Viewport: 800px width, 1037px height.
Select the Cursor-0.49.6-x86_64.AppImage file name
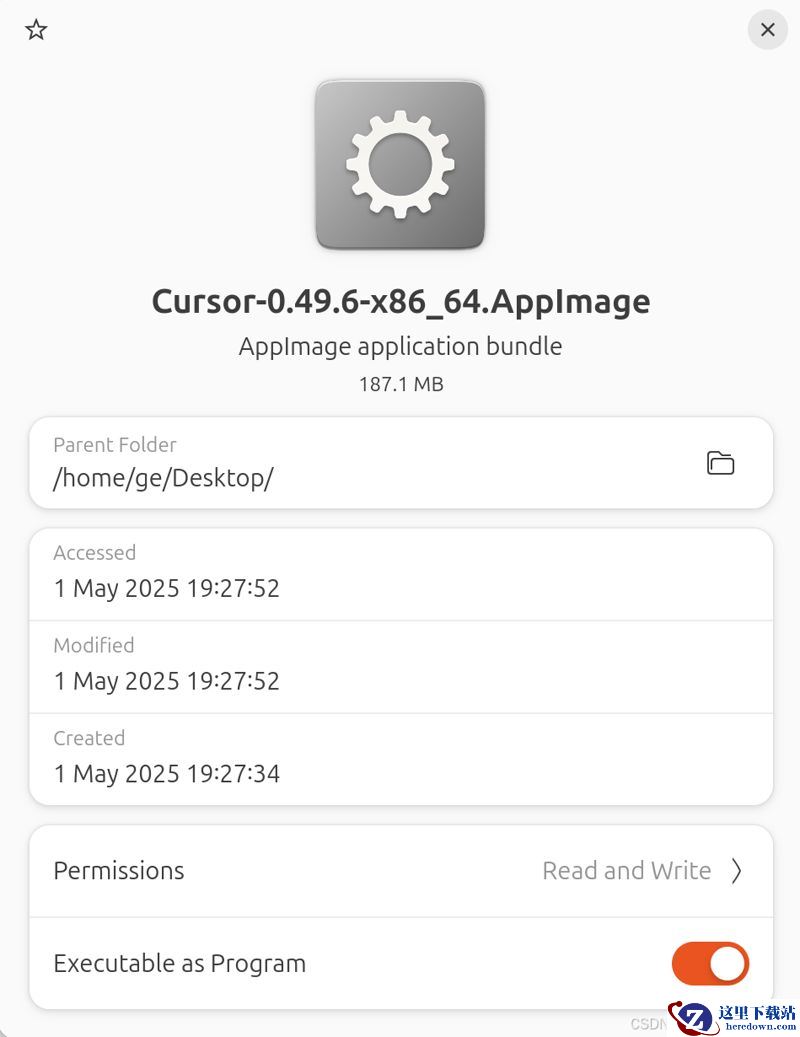click(401, 302)
